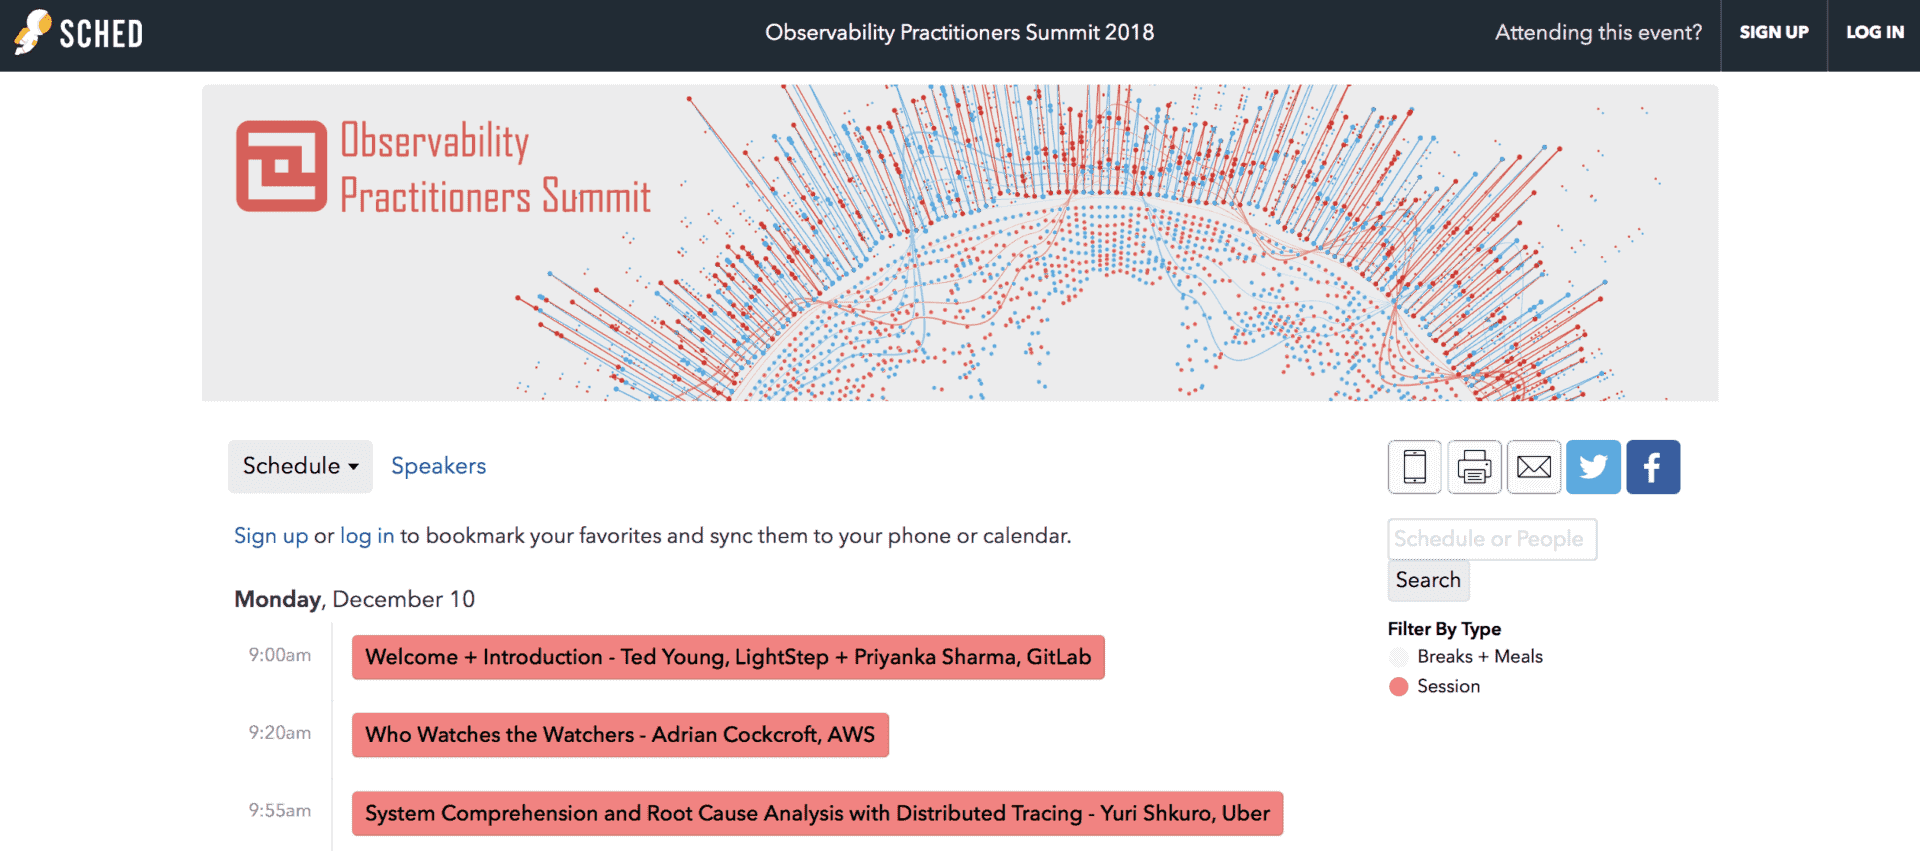Click the print schedule icon
This screenshot has height=851, width=1920.
click(1474, 467)
